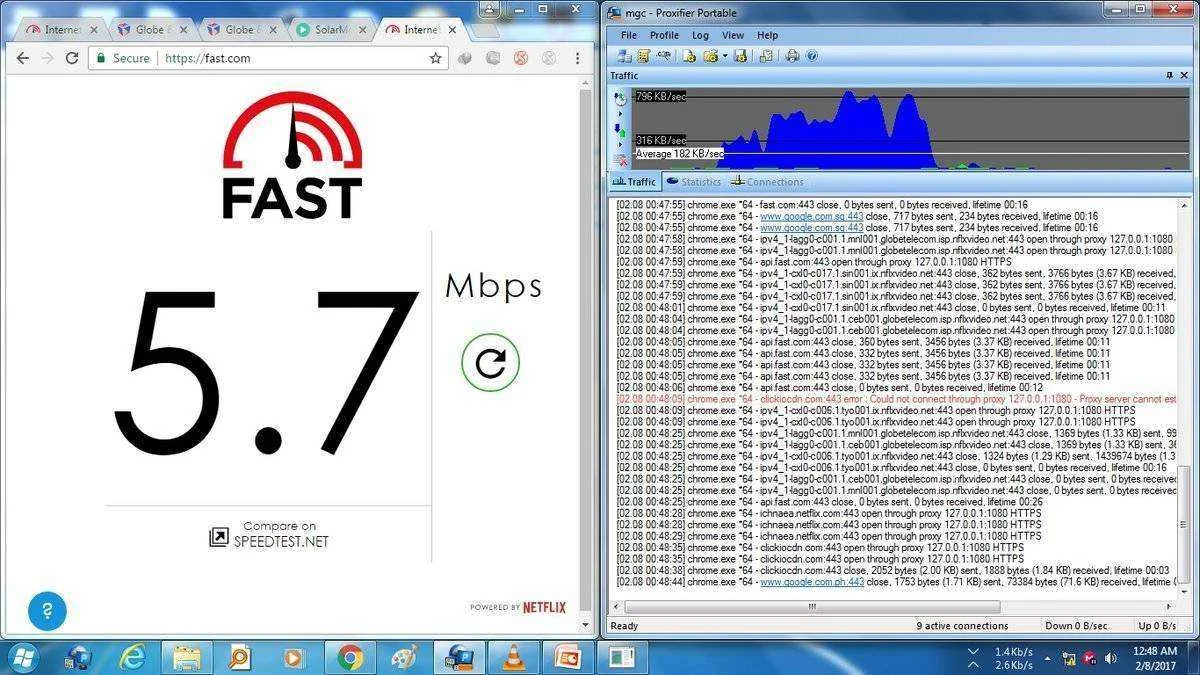Screen dimensions: 1200x675
Task: Click the Compare on SPEEDTEST.NET link
Action: click(269, 534)
